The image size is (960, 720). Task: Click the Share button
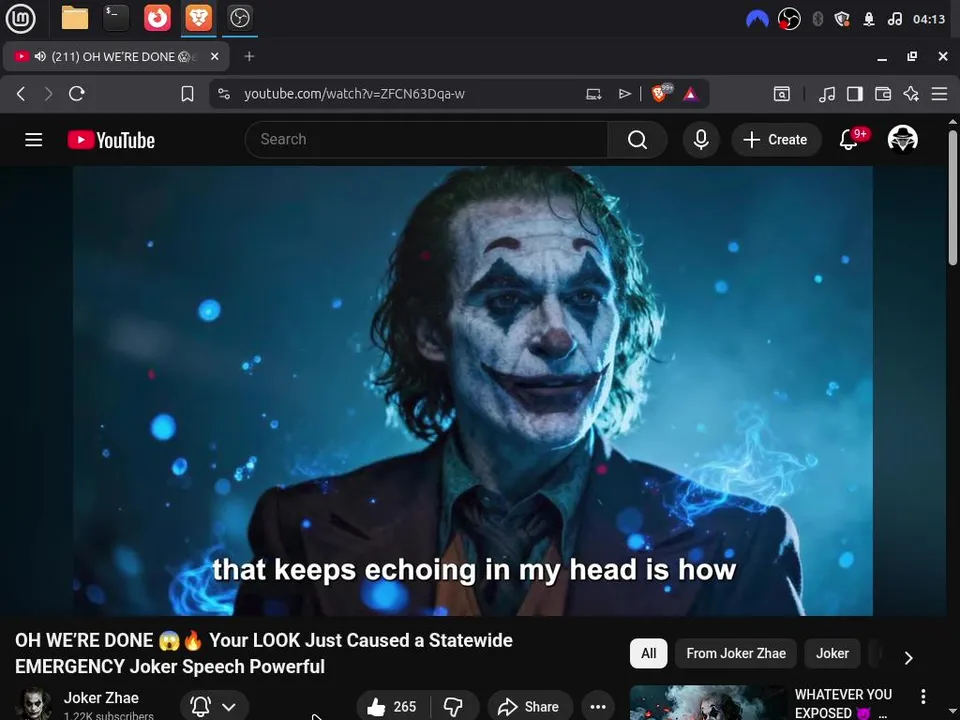tap(530, 707)
